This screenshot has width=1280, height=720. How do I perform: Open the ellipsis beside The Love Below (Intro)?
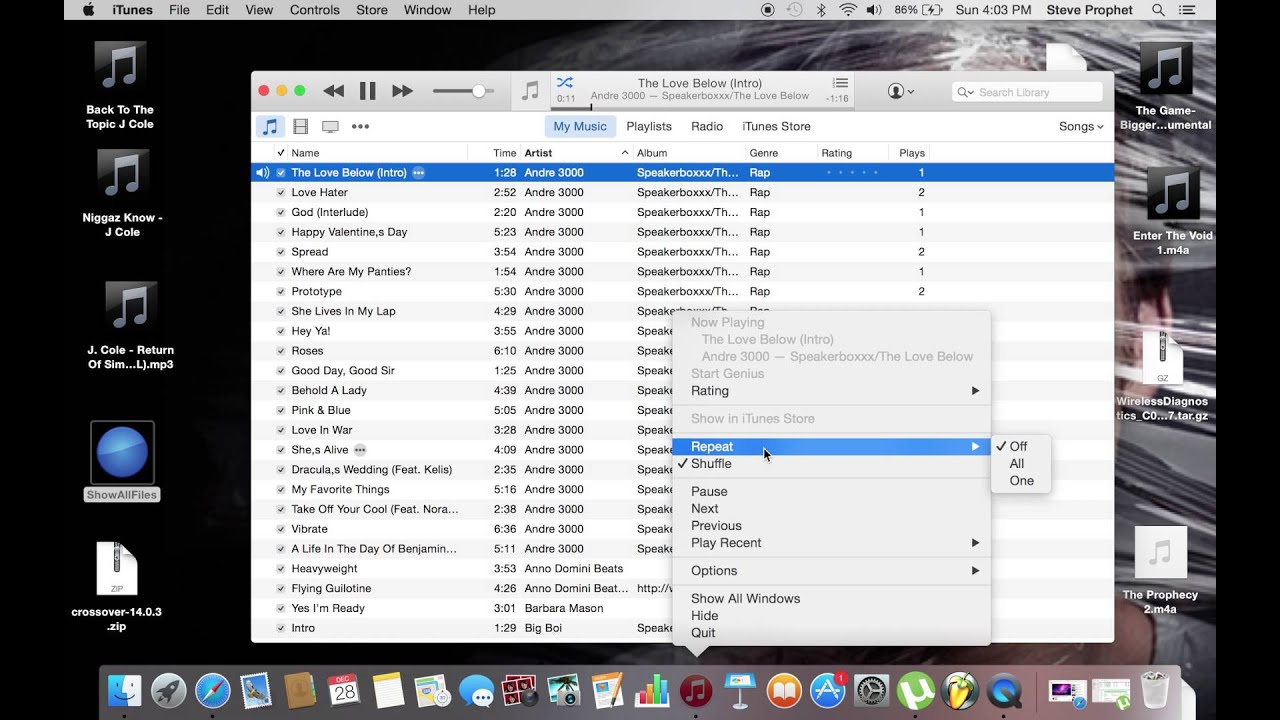coord(418,172)
